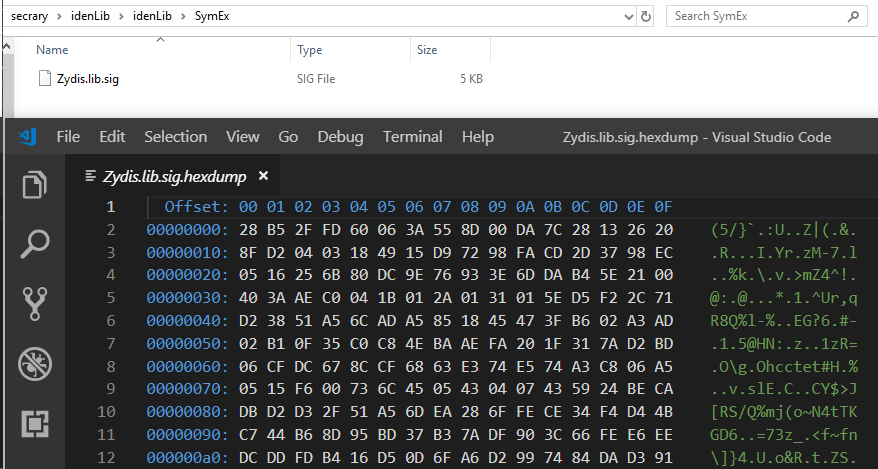This screenshot has height=469, width=878.
Task: Open the File menu
Action: (68, 137)
